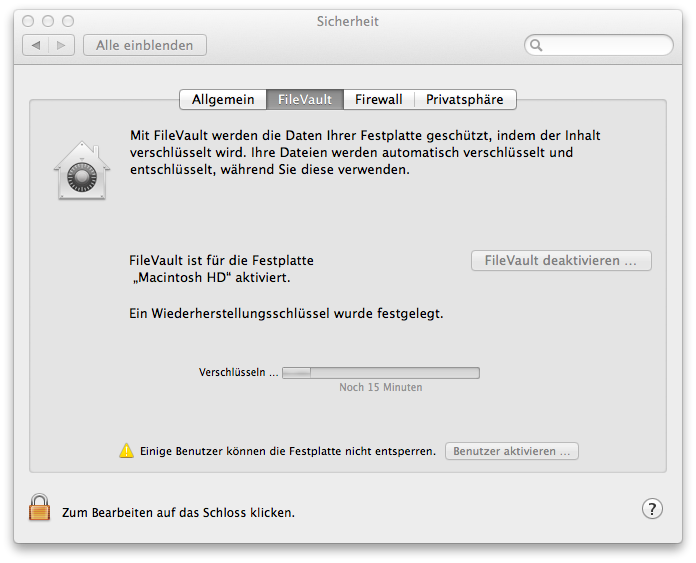Switch to the Allgemein tab

[x=223, y=99]
